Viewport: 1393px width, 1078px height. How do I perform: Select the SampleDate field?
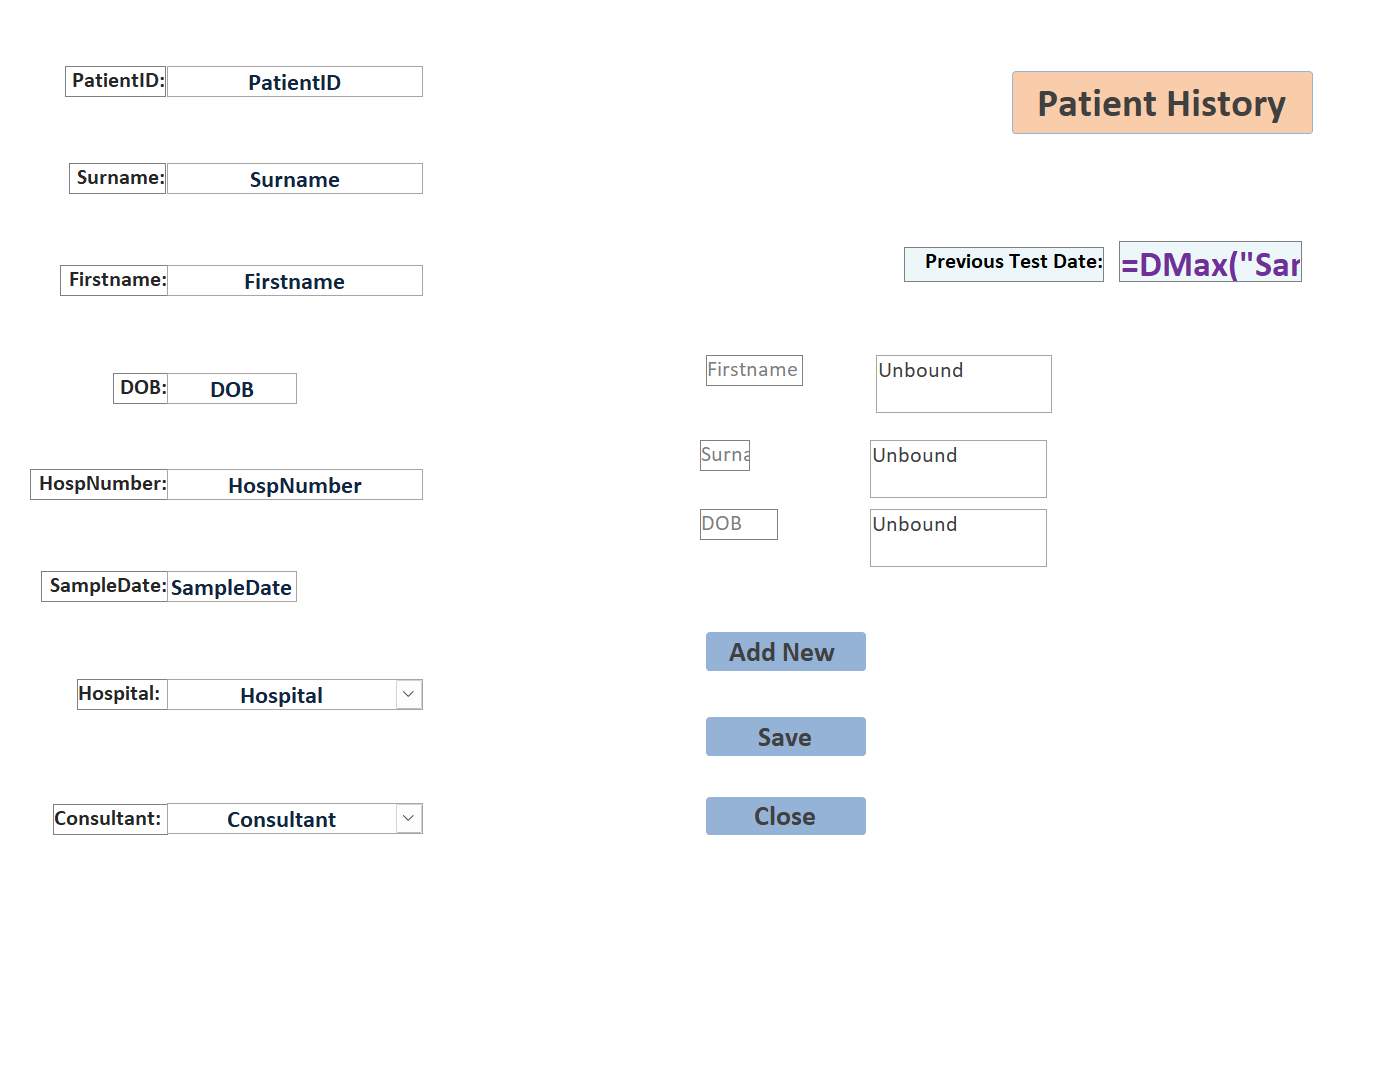(x=231, y=587)
